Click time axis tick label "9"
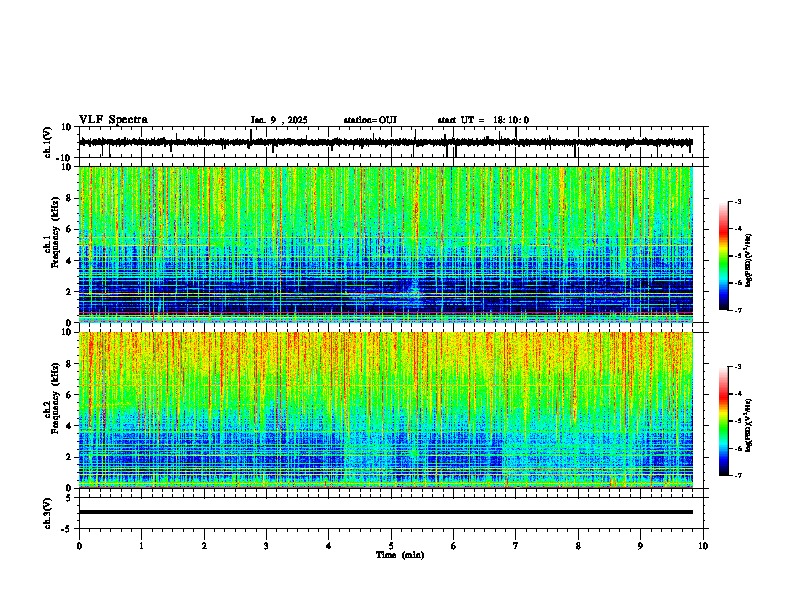Viewport: 792px width, 612px height. click(x=640, y=546)
